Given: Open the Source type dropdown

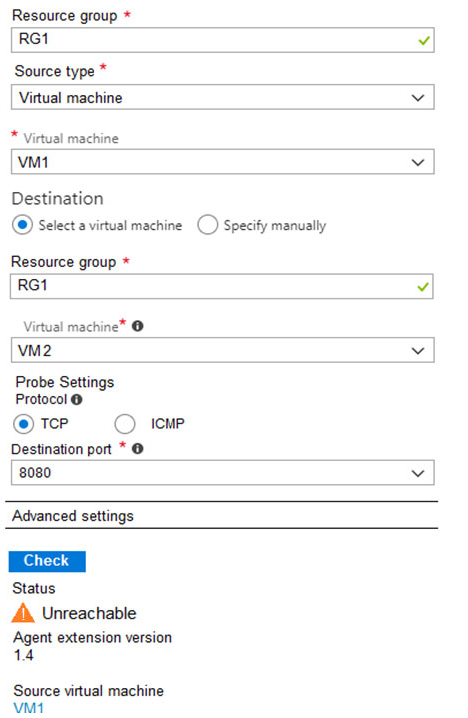Looking at the screenshot, I should (x=223, y=97).
